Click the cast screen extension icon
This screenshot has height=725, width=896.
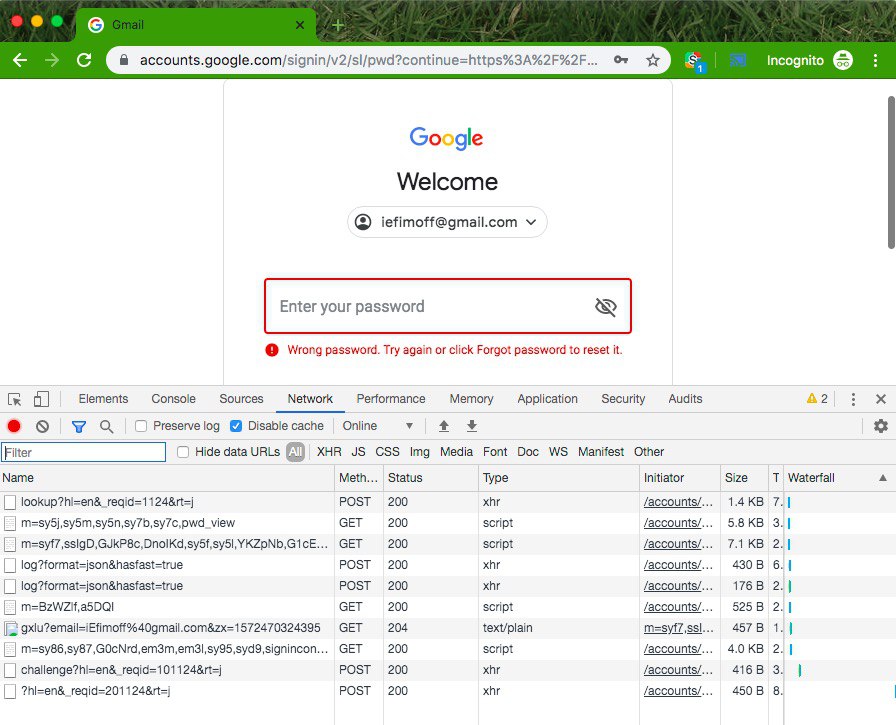tap(737, 59)
